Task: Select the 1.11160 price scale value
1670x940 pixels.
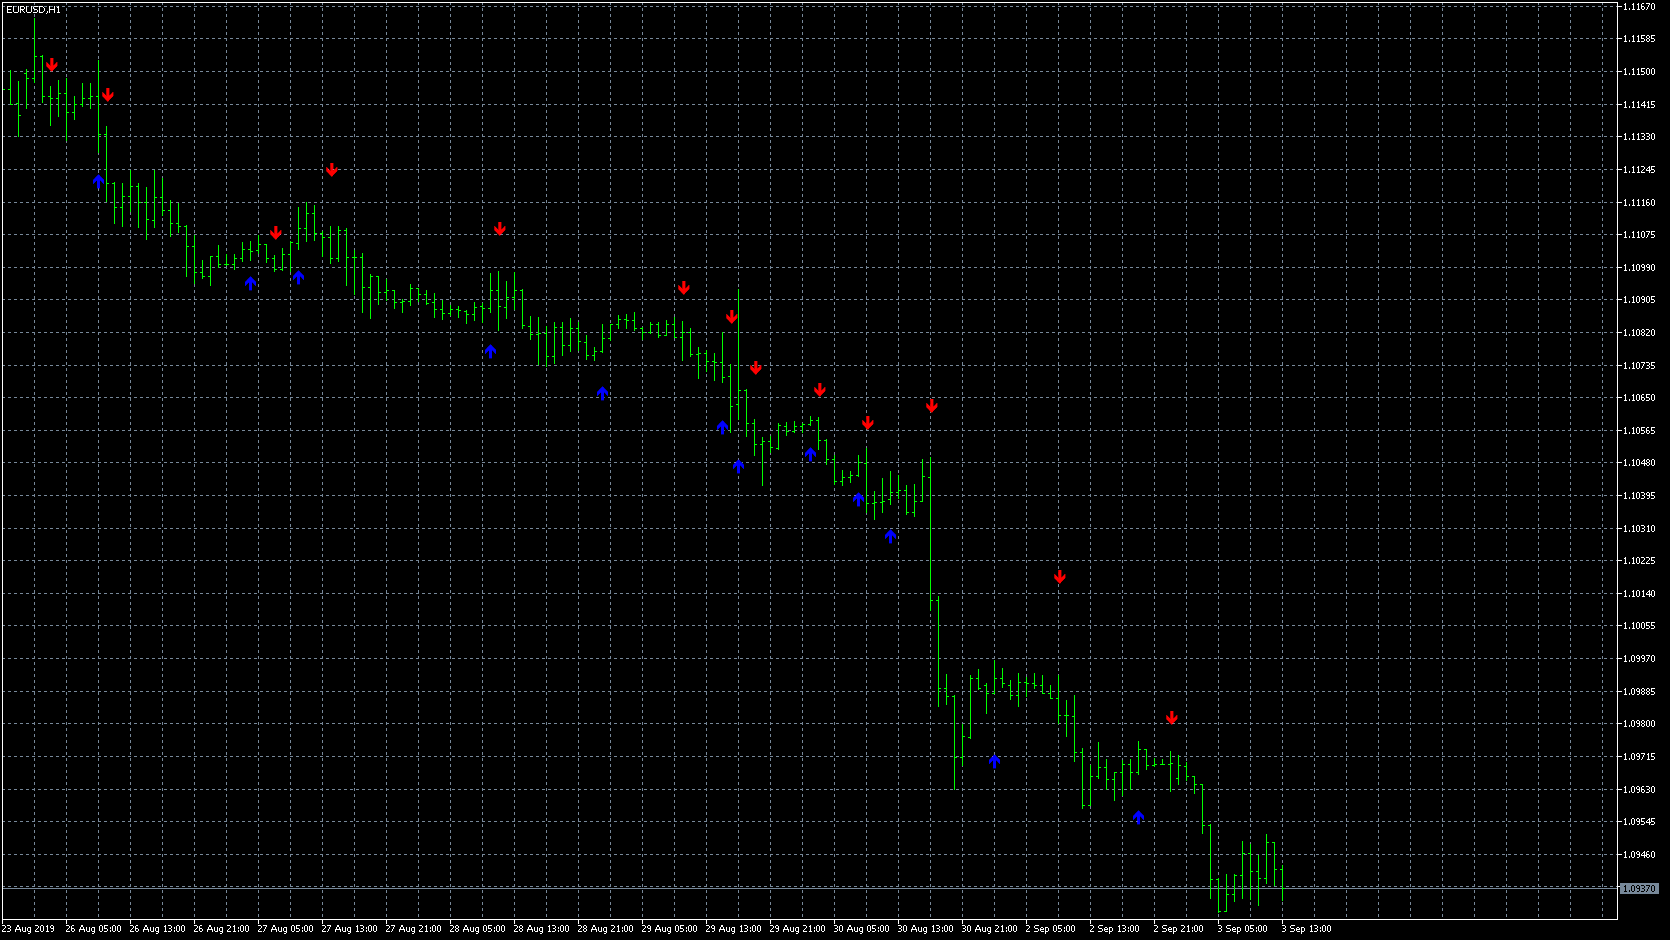Action: click(x=1640, y=202)
